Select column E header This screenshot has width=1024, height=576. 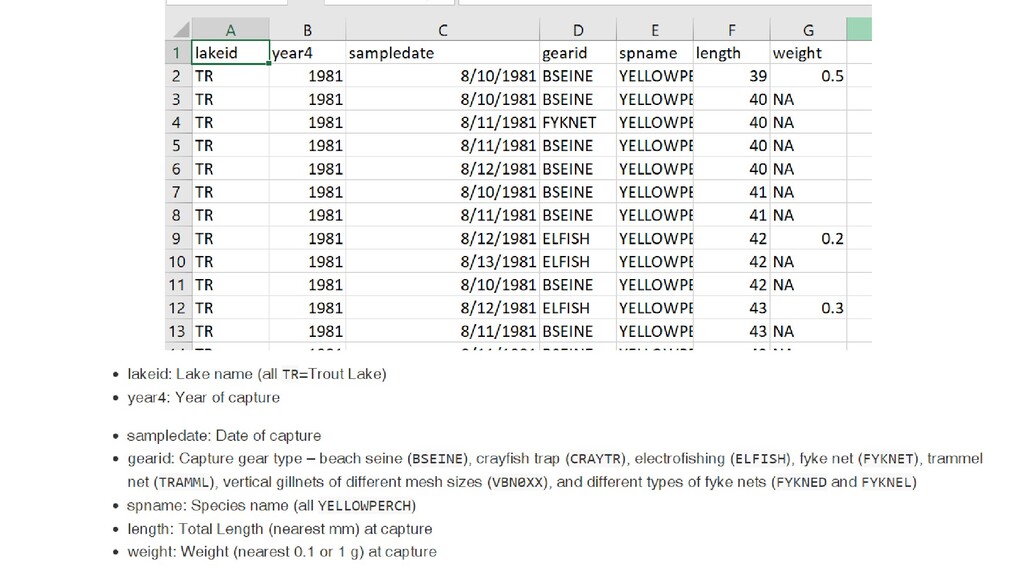(654, 30)
